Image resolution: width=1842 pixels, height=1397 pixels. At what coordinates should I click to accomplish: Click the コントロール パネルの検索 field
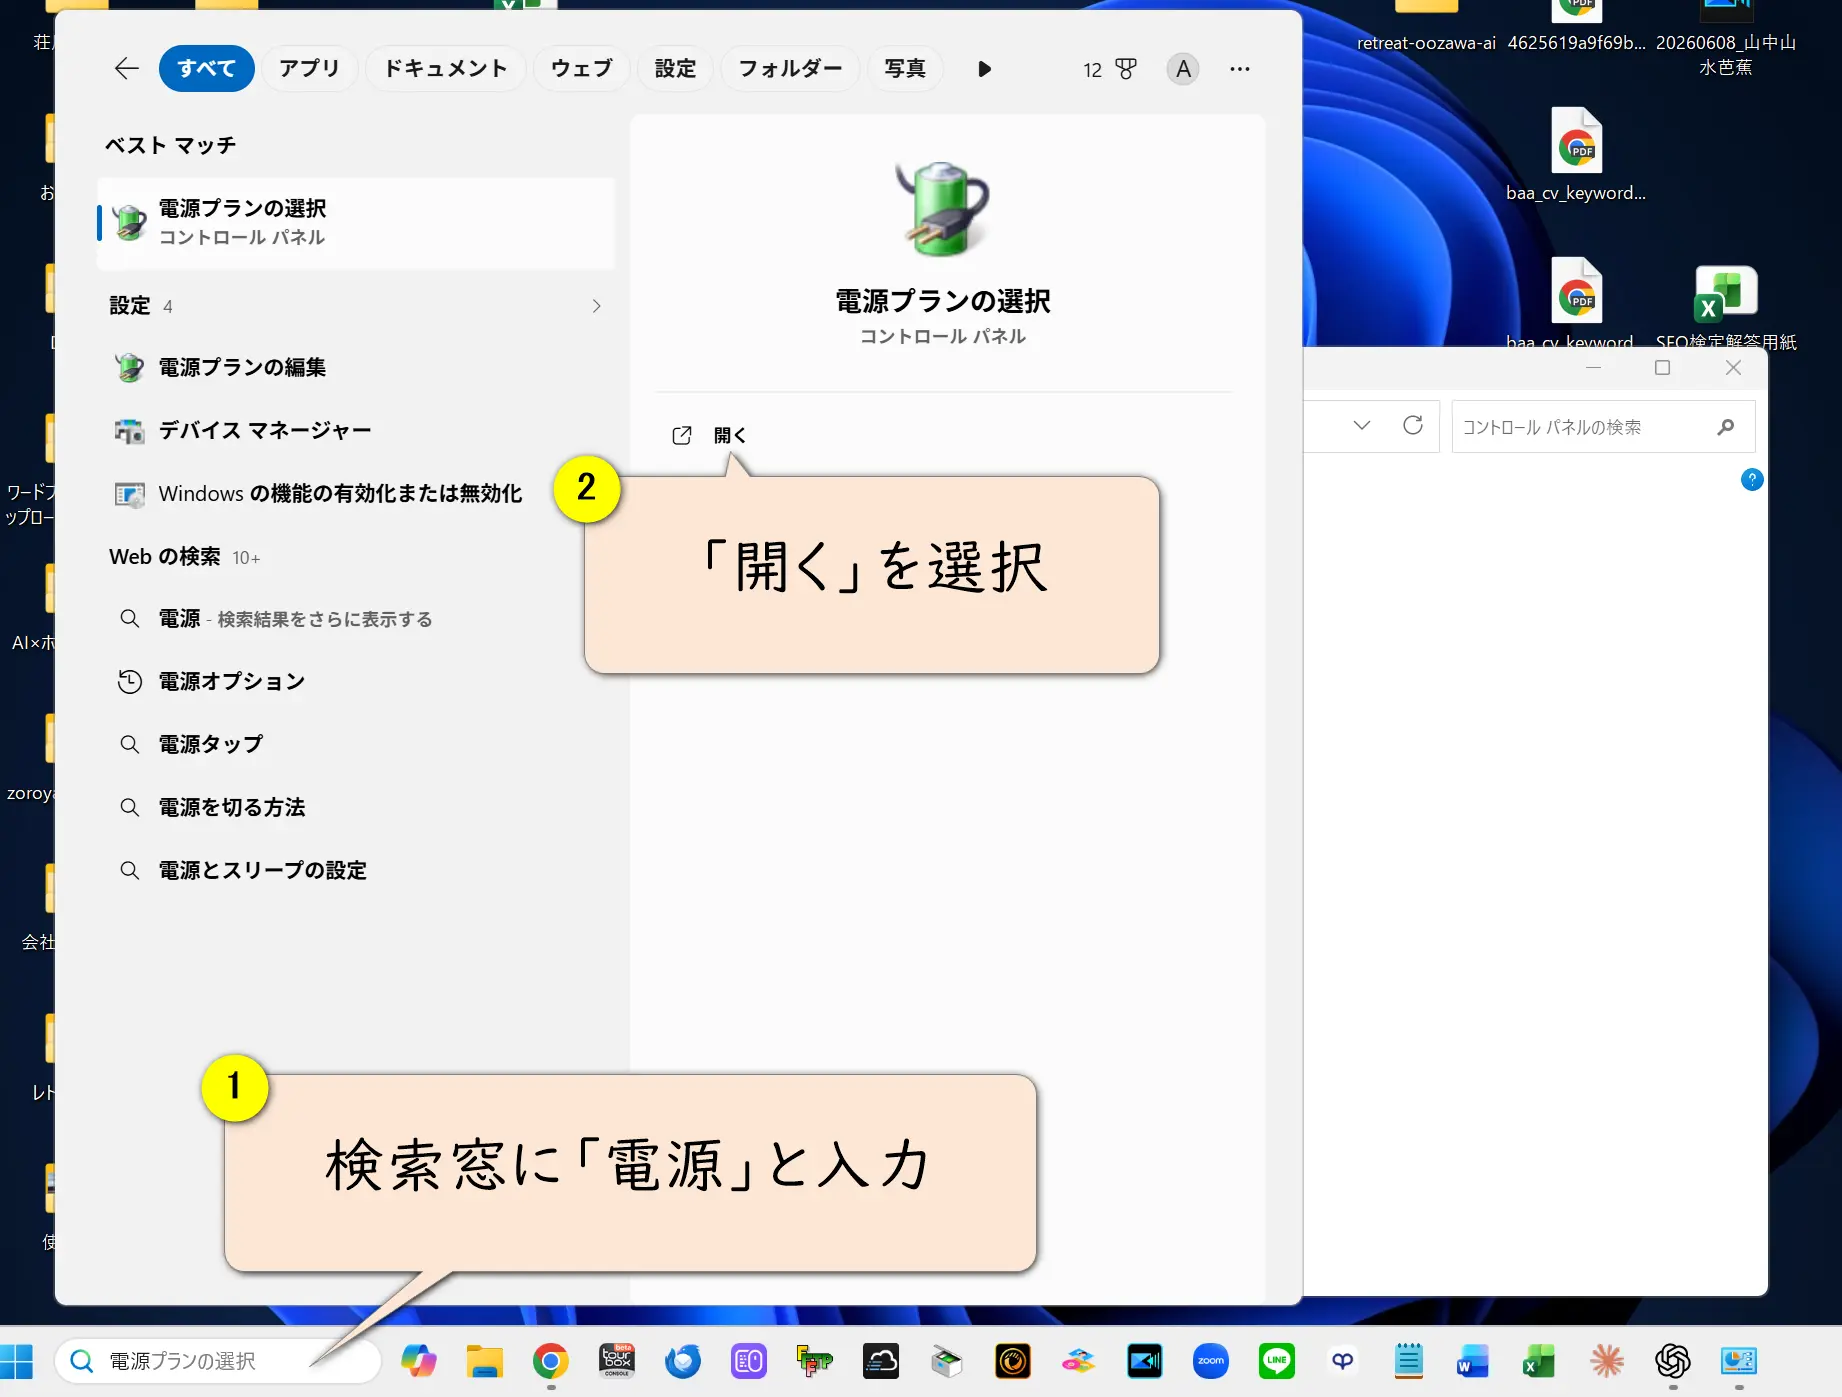click(x=1603, y=427)
